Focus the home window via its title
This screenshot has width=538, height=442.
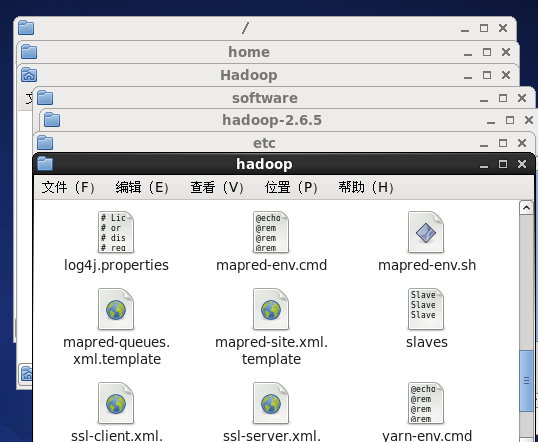[249, 52]
